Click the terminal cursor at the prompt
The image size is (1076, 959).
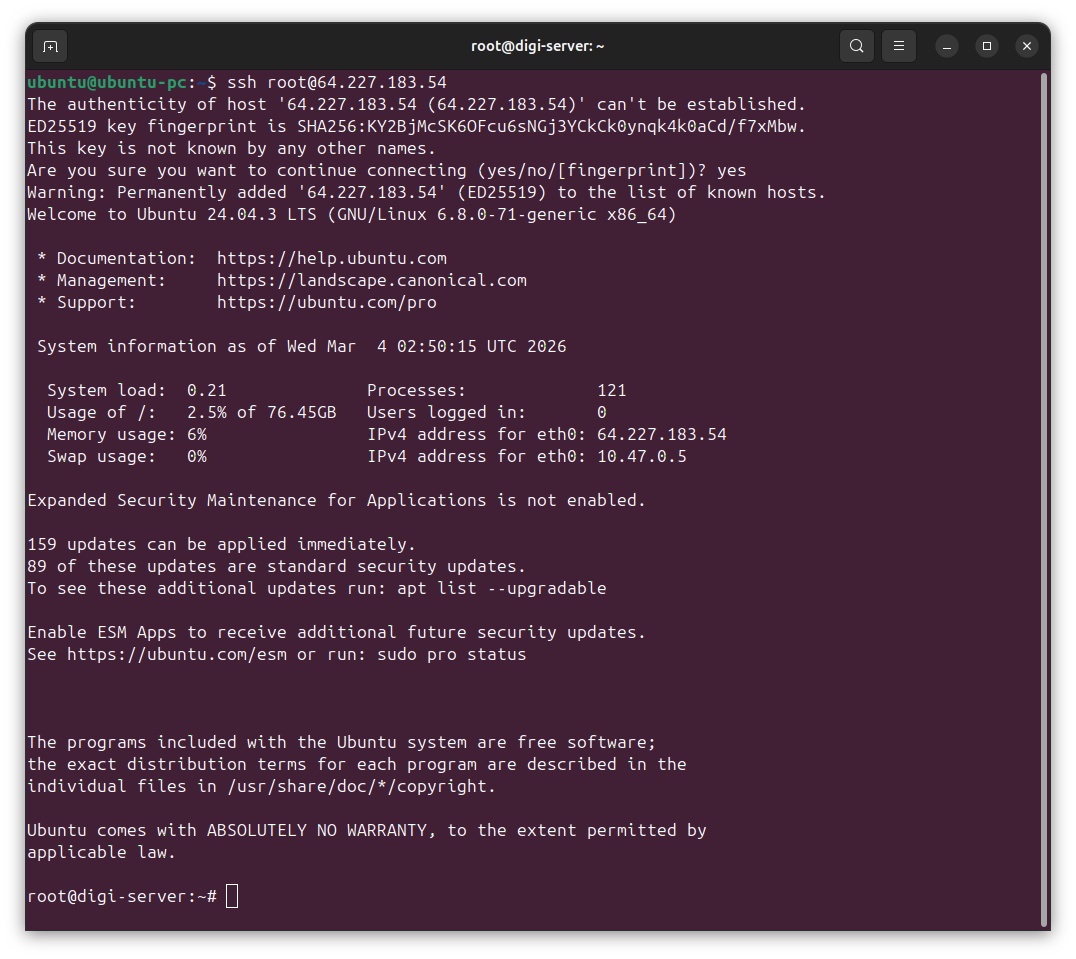click(x=231, y=896)
